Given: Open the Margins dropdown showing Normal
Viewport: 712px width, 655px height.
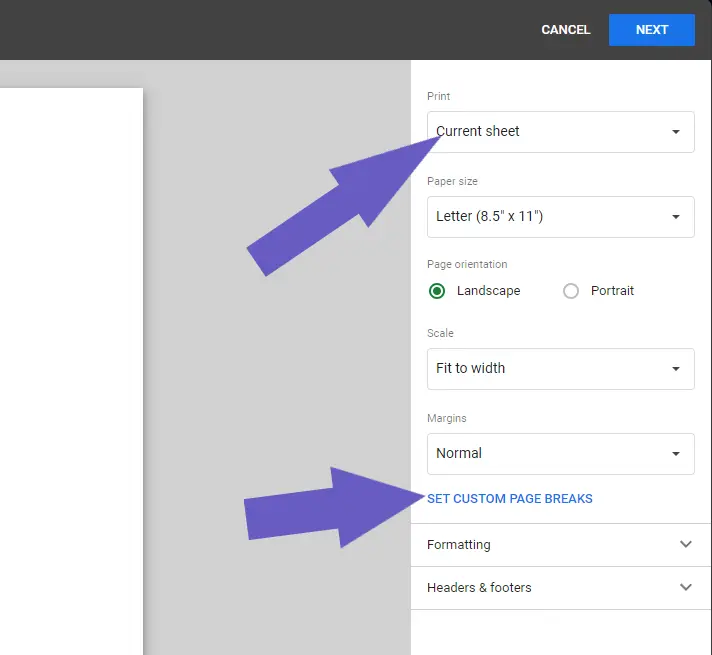Looking at the screenshot, I should tap(560, 454).
